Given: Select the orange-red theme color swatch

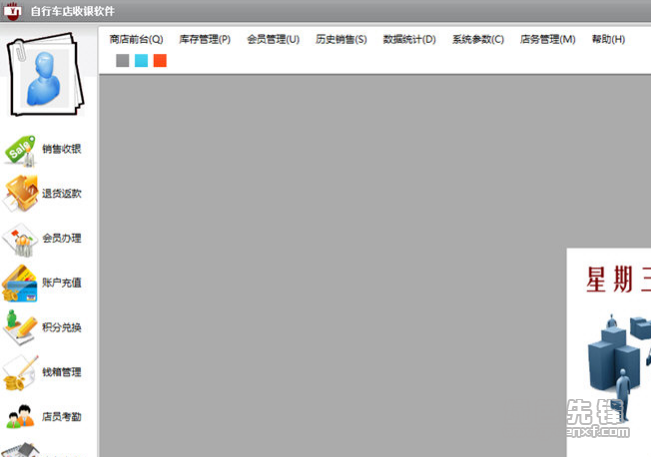Looking at the screenshot, I should (x=160, y=61).
